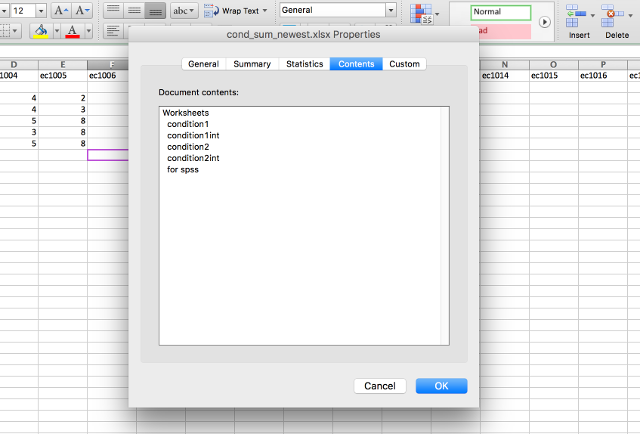The height and width of the screenshot is (434, 640).
Task: Select condition2int in the document contents
Action: [193, 158]
